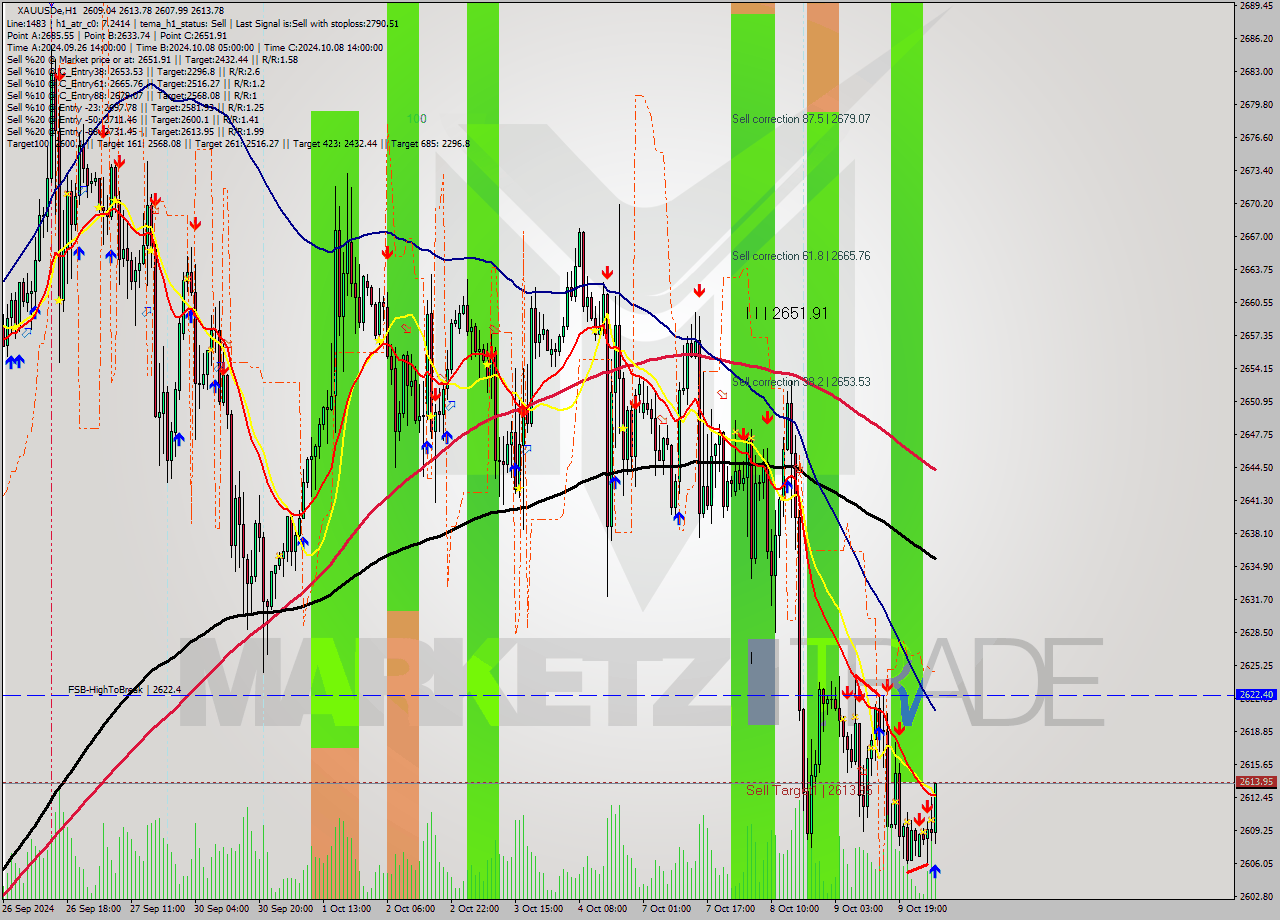1280x920 pixels.
Task: Click the 2663.75 price scale label
Action: [1256, 269]
